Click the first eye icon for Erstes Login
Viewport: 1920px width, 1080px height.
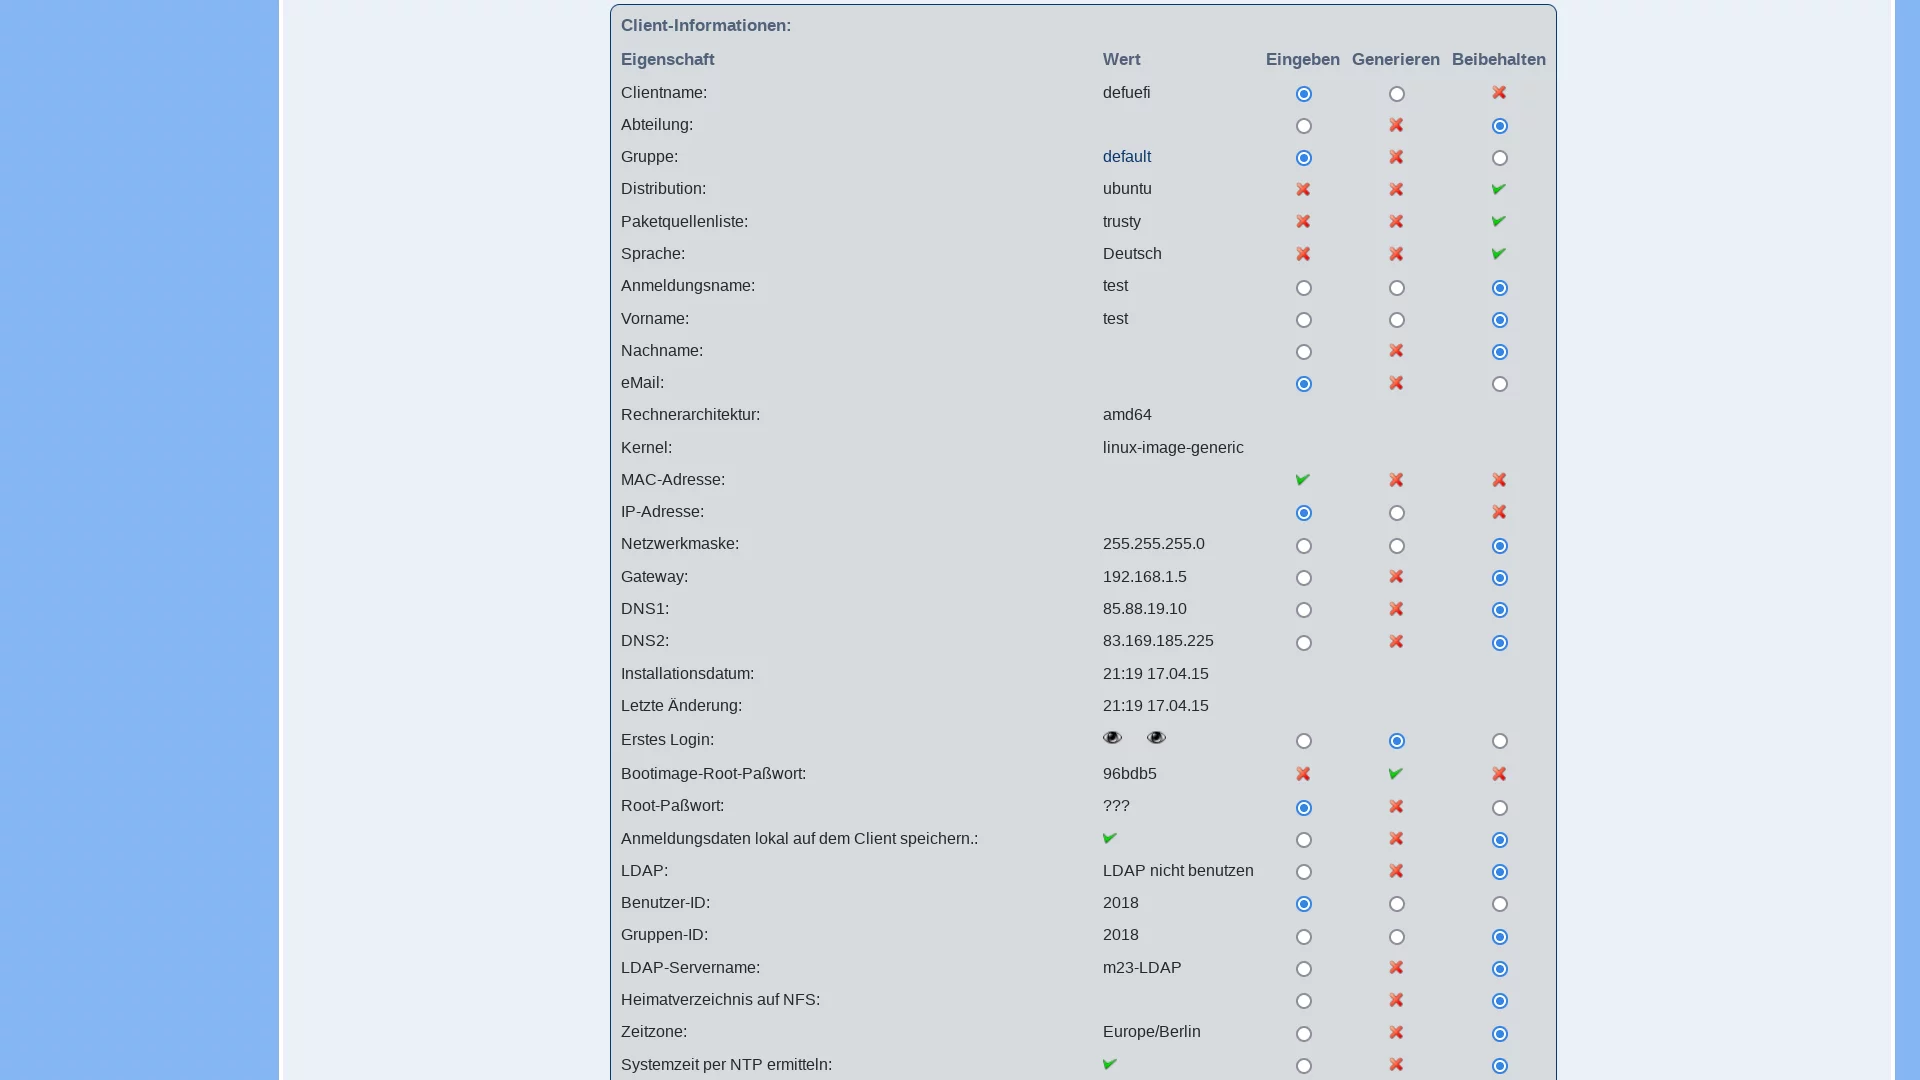click(1112, 738)
